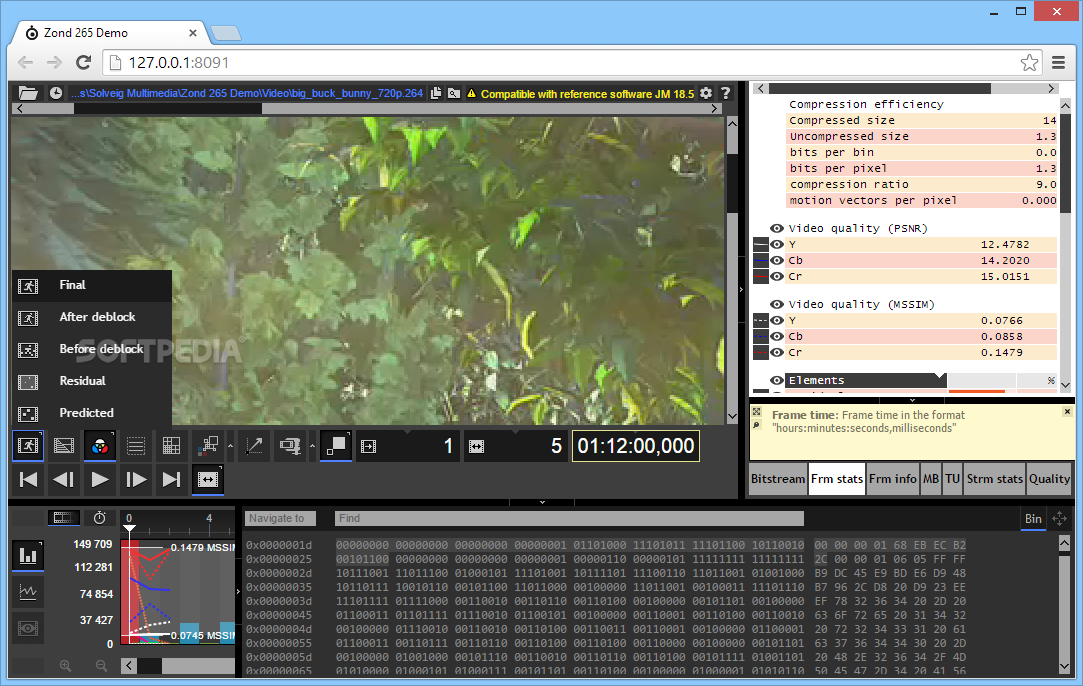
Task: Toggle the gradient frame view icon
Action: point(64,446)
